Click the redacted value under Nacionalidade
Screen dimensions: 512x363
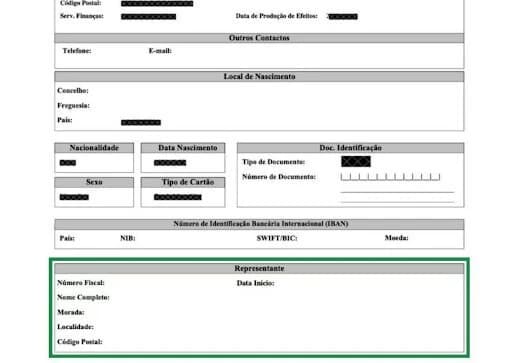pyautogui.click(x=68, y=163)
